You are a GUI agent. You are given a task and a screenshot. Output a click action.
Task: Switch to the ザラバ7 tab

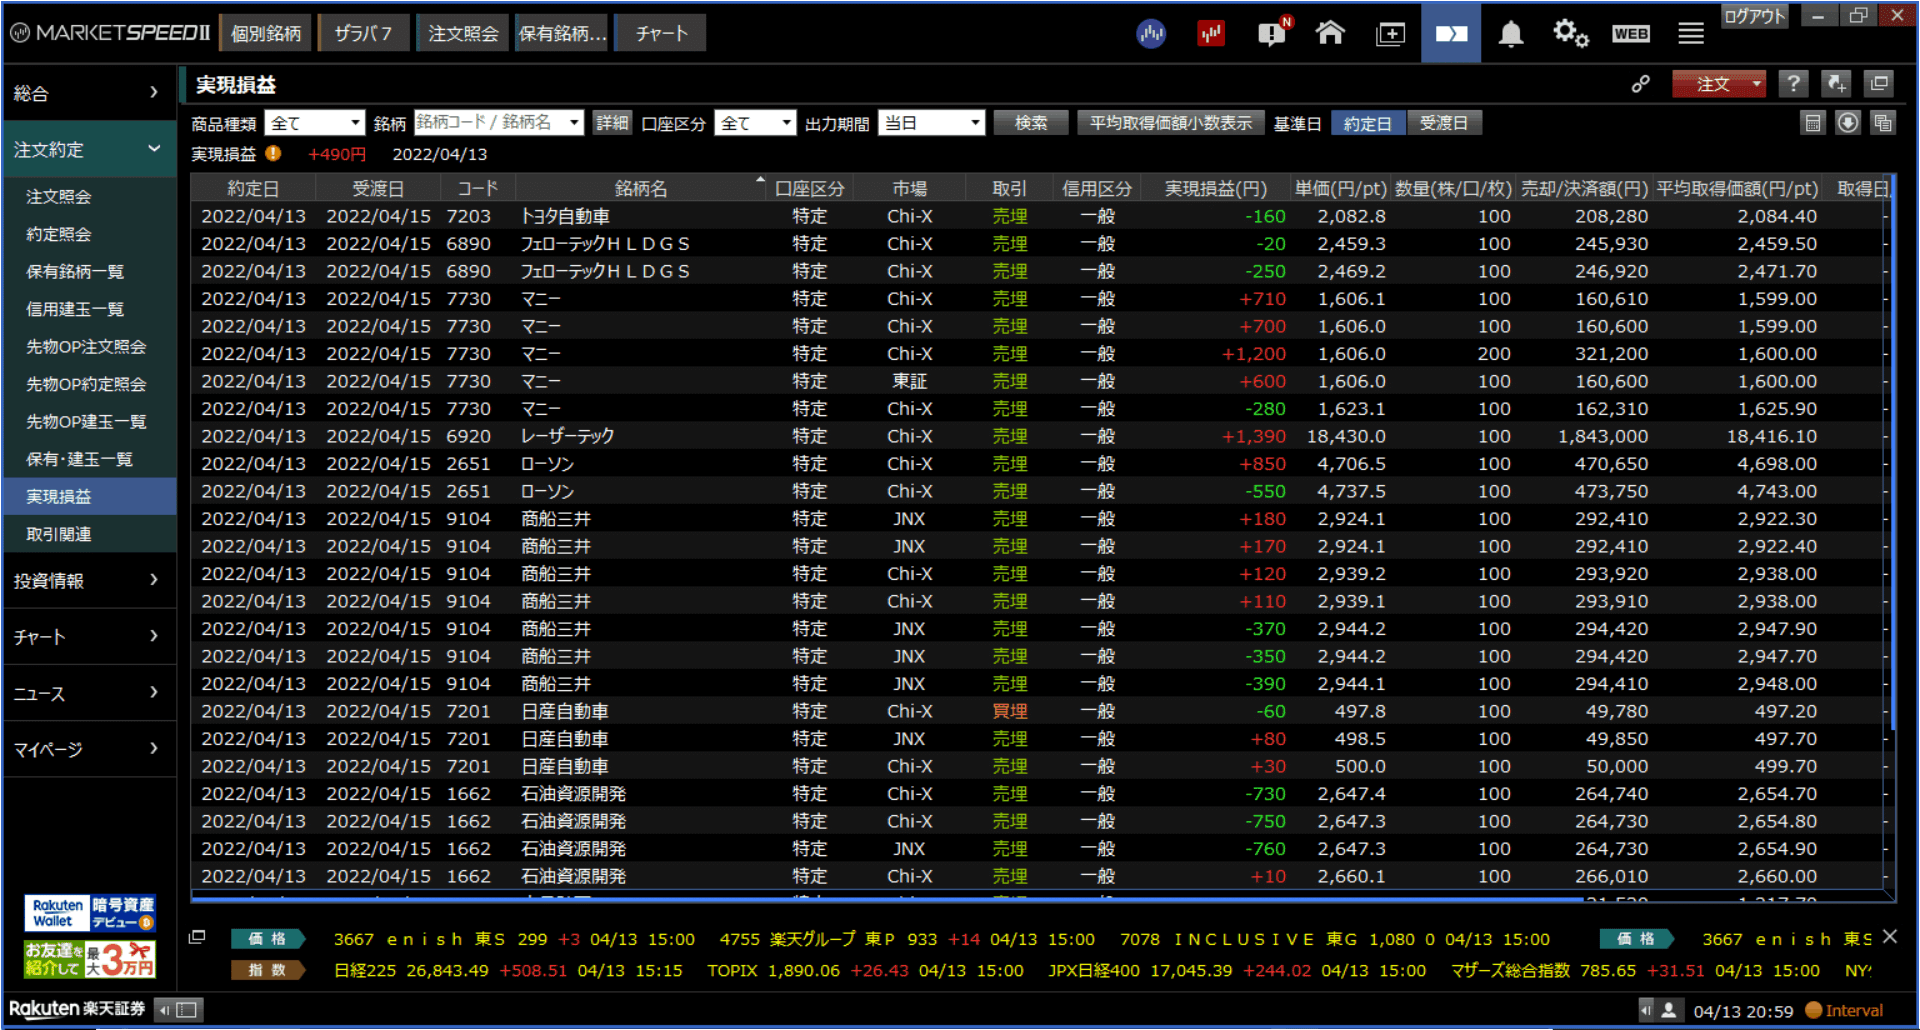point(364,33)
